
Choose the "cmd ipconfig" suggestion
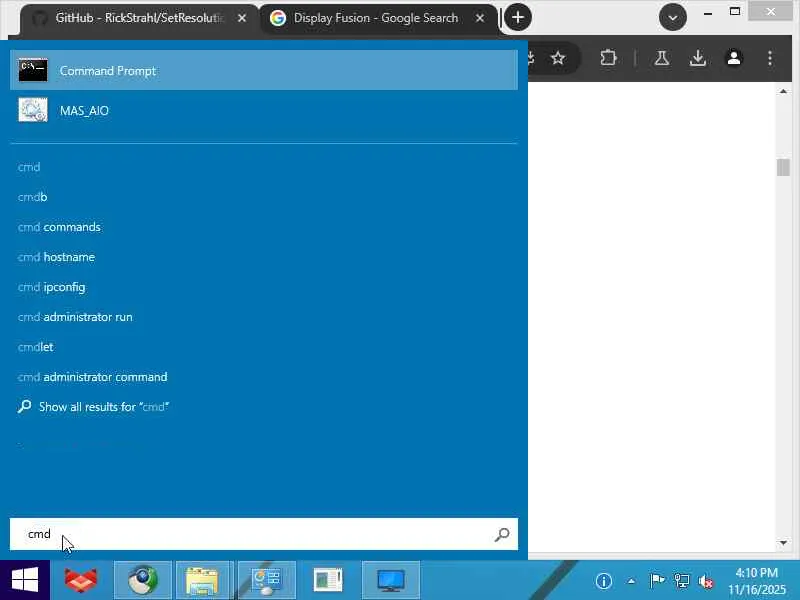(52, 287)
